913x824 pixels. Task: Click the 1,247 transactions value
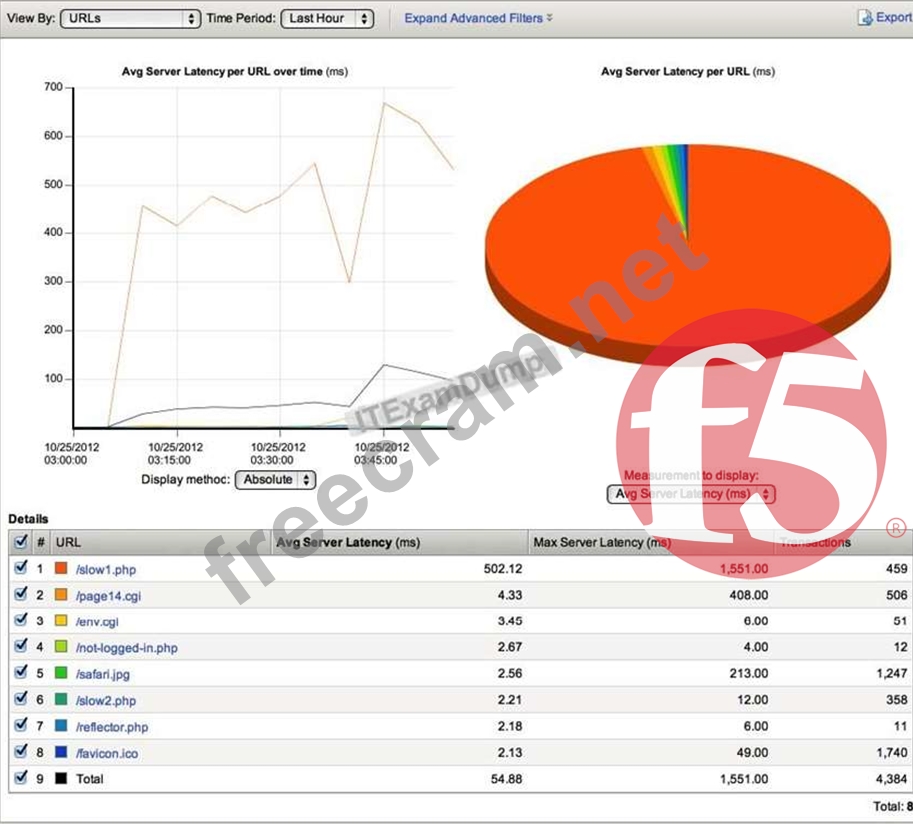(892, 674)
